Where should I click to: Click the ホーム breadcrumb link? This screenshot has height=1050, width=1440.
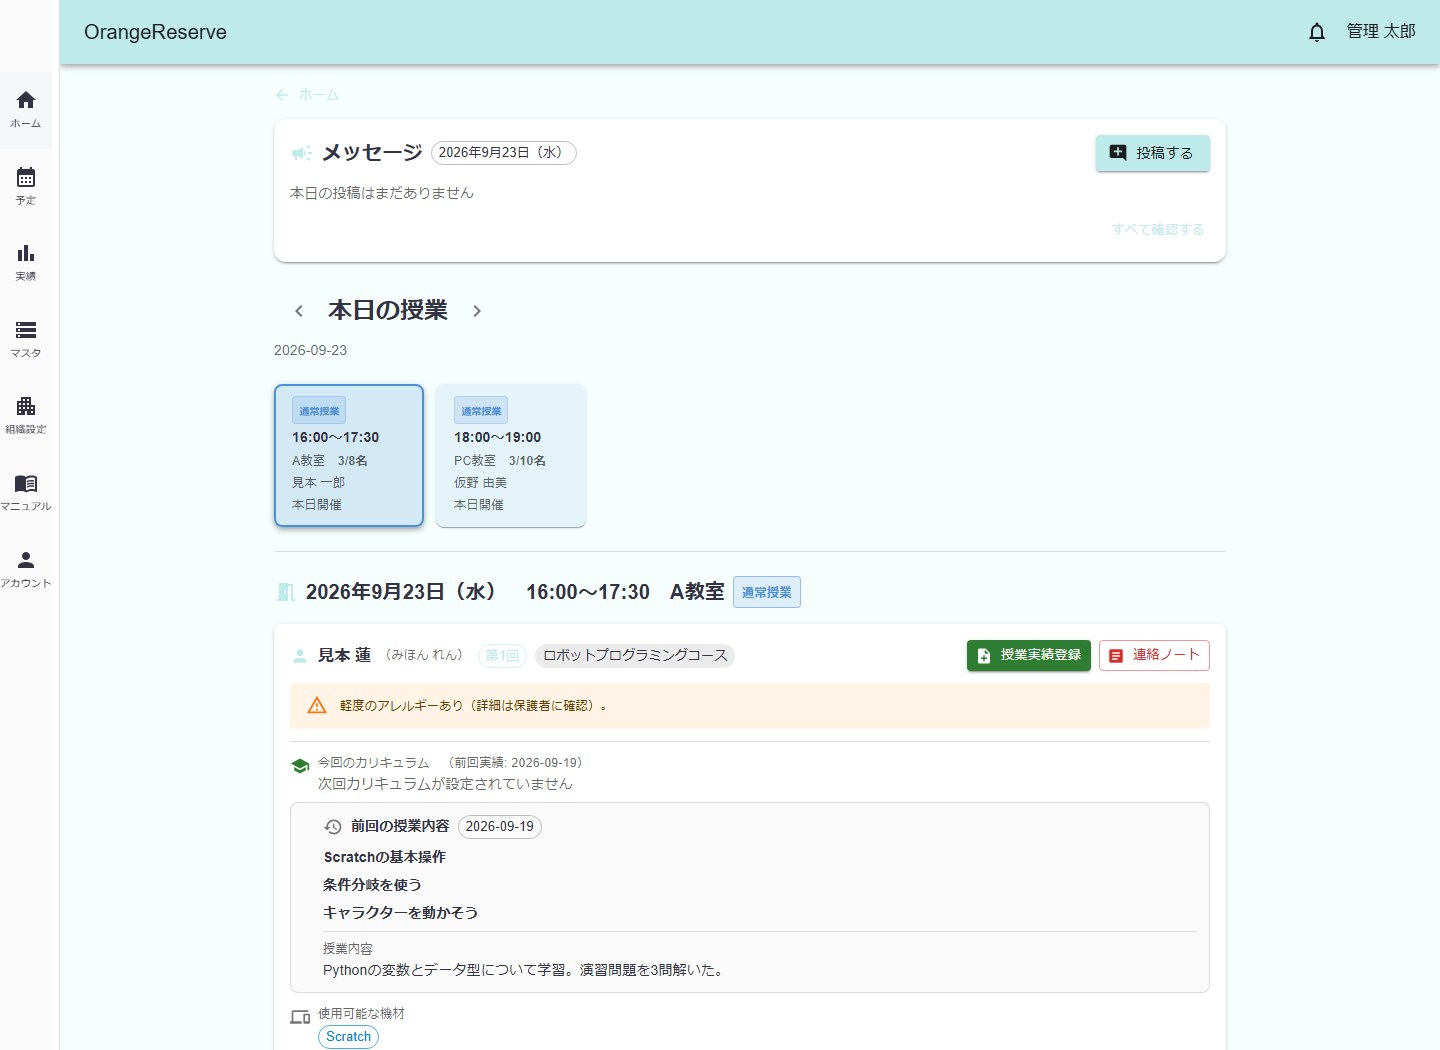[x=319, y=95]
